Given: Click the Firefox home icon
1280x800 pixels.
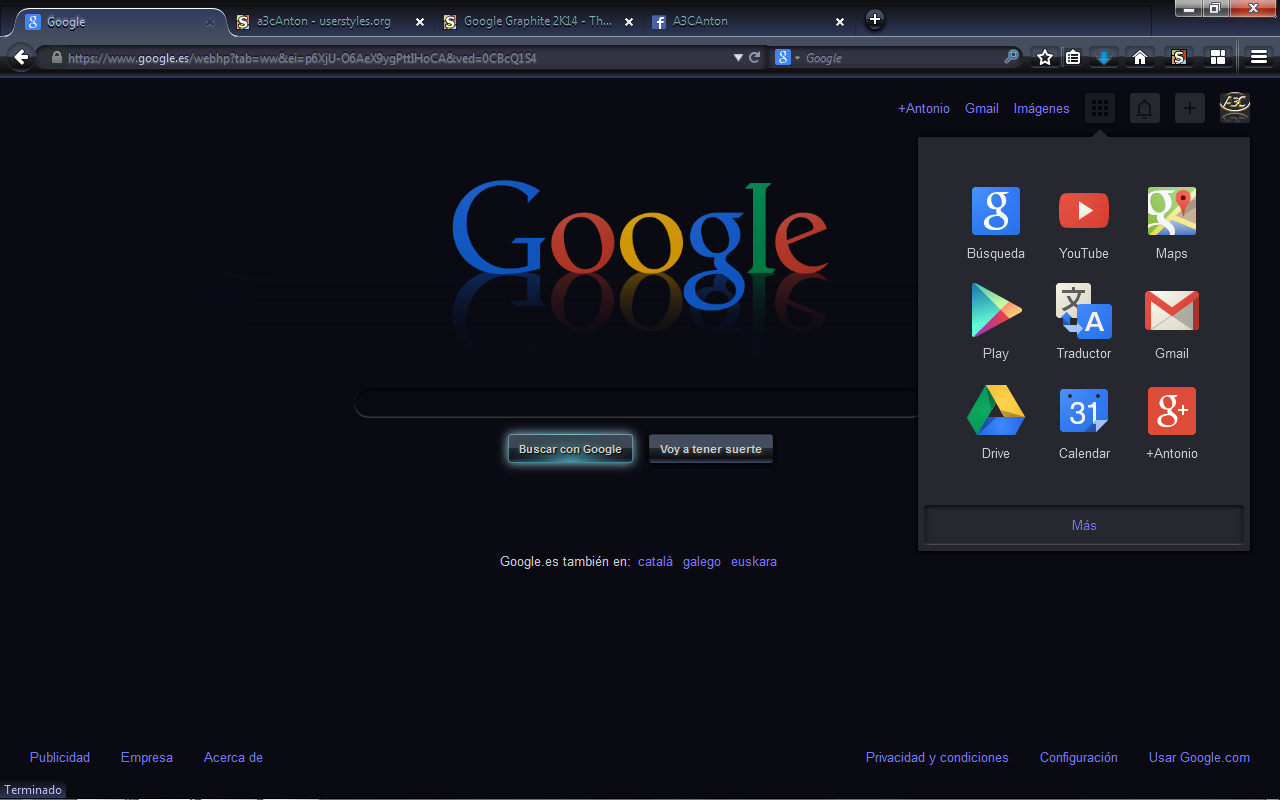Looking at the screenshot, I should (x=1139, y=57).
